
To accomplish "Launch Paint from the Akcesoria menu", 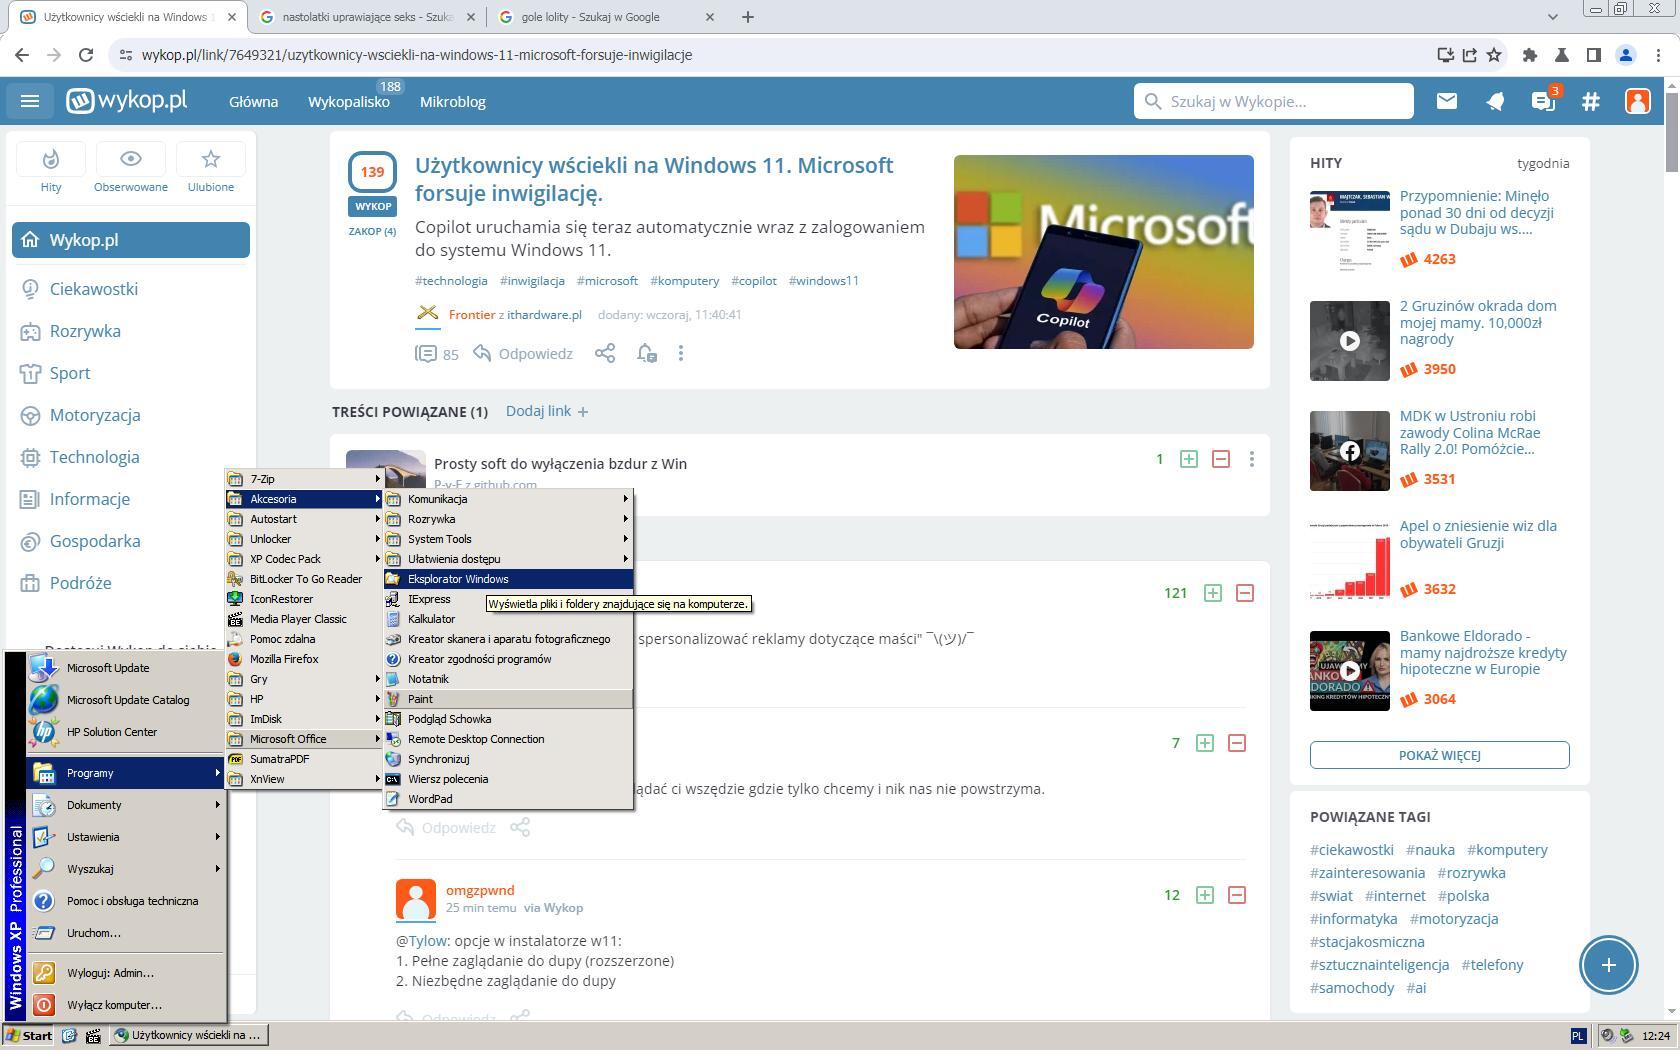I will click(421, 699).
